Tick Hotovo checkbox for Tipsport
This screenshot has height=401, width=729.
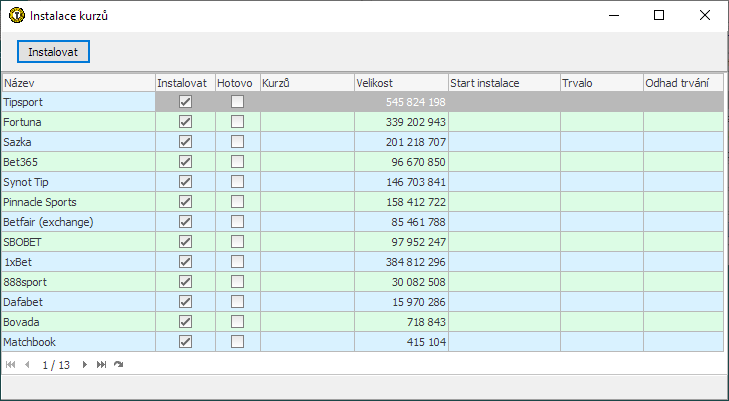point(238,101)
